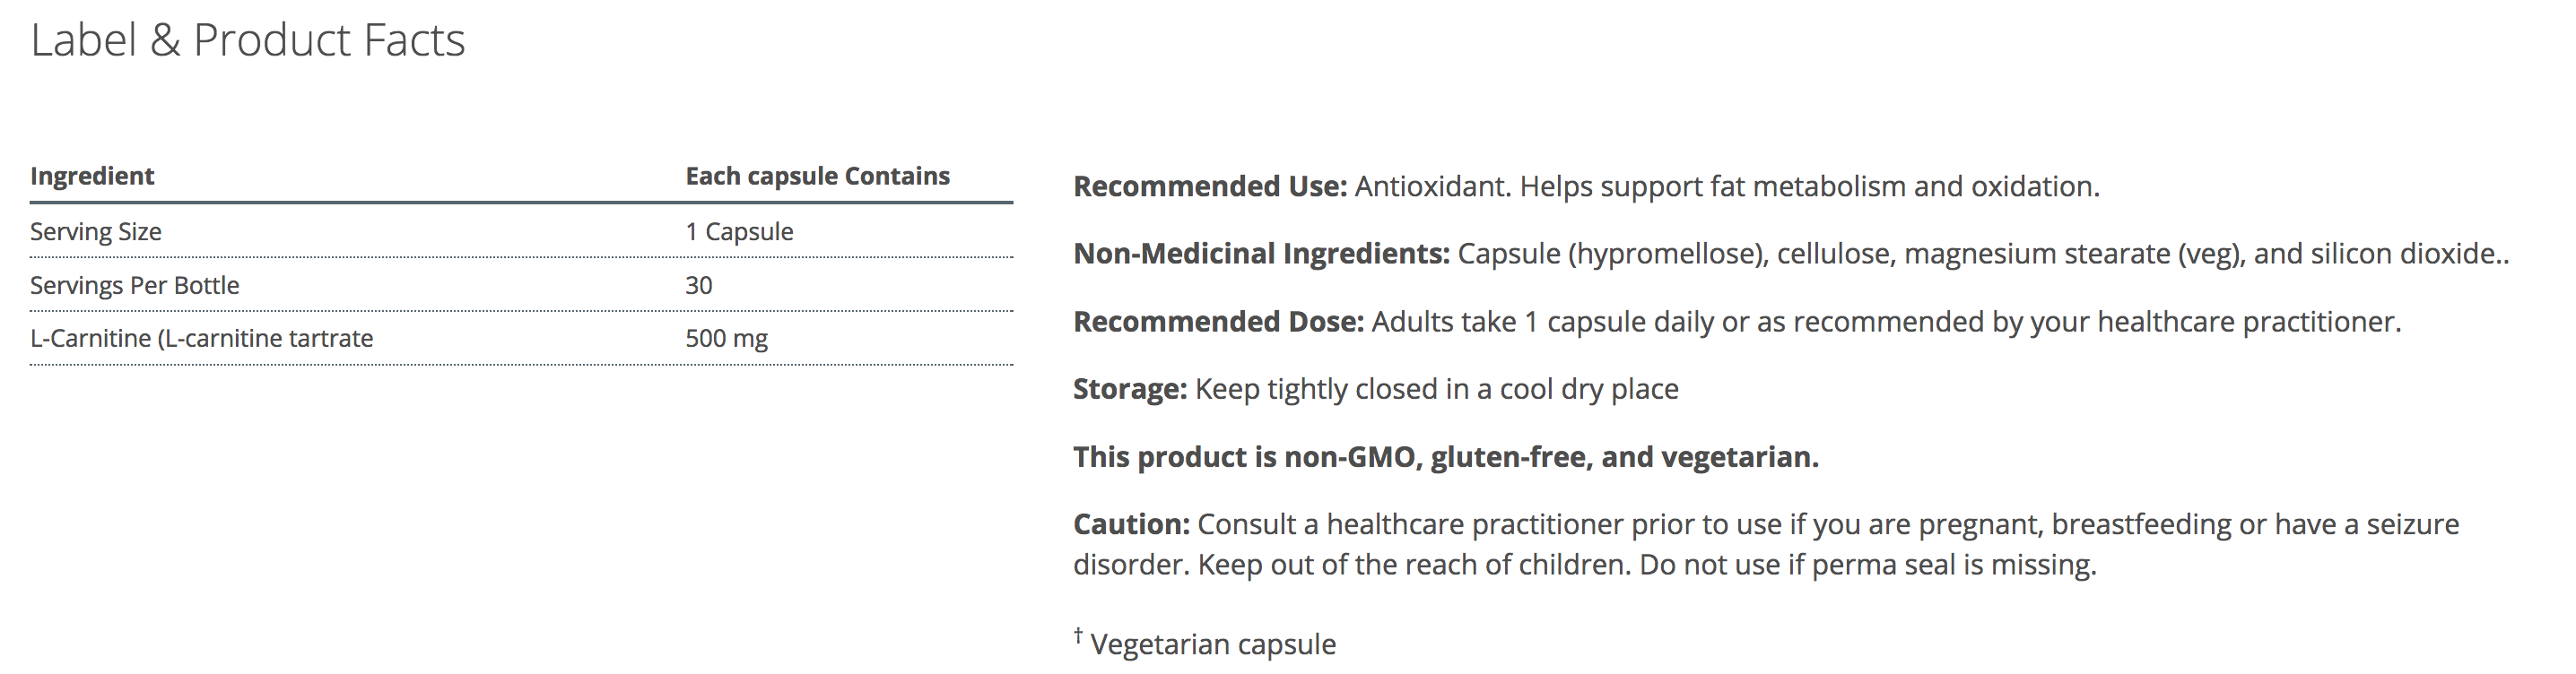
Task: Click the adults take 1 capsule text
Action: 1885,322
